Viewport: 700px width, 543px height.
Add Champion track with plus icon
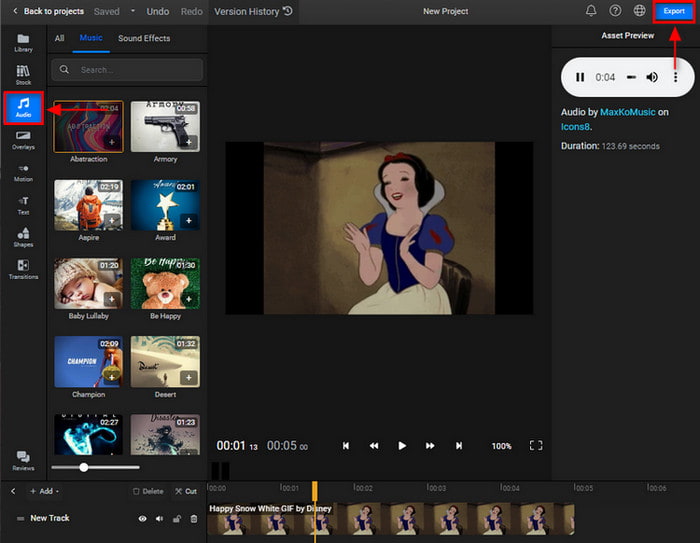[112, 377]
